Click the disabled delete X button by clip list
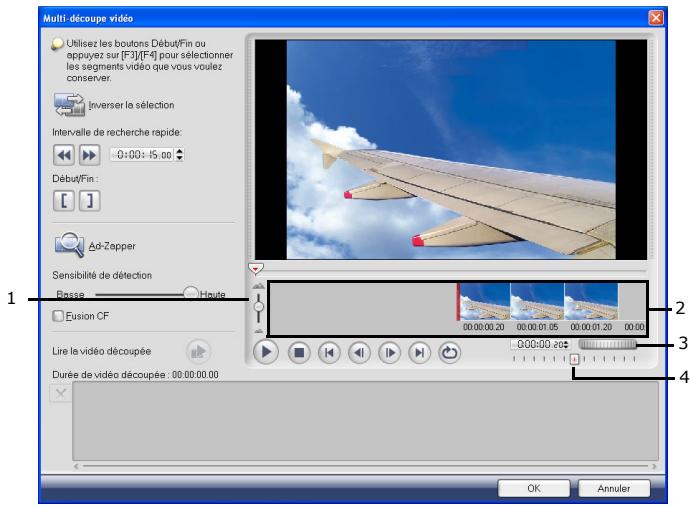This screenshot has width=693, height=507. [x=61, y=393]
